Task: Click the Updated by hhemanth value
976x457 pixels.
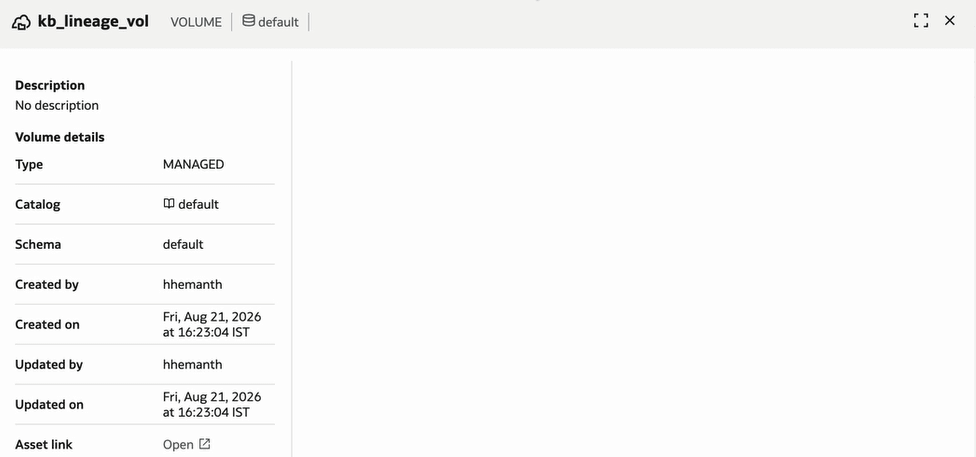Action: click(x=192, y=364)
